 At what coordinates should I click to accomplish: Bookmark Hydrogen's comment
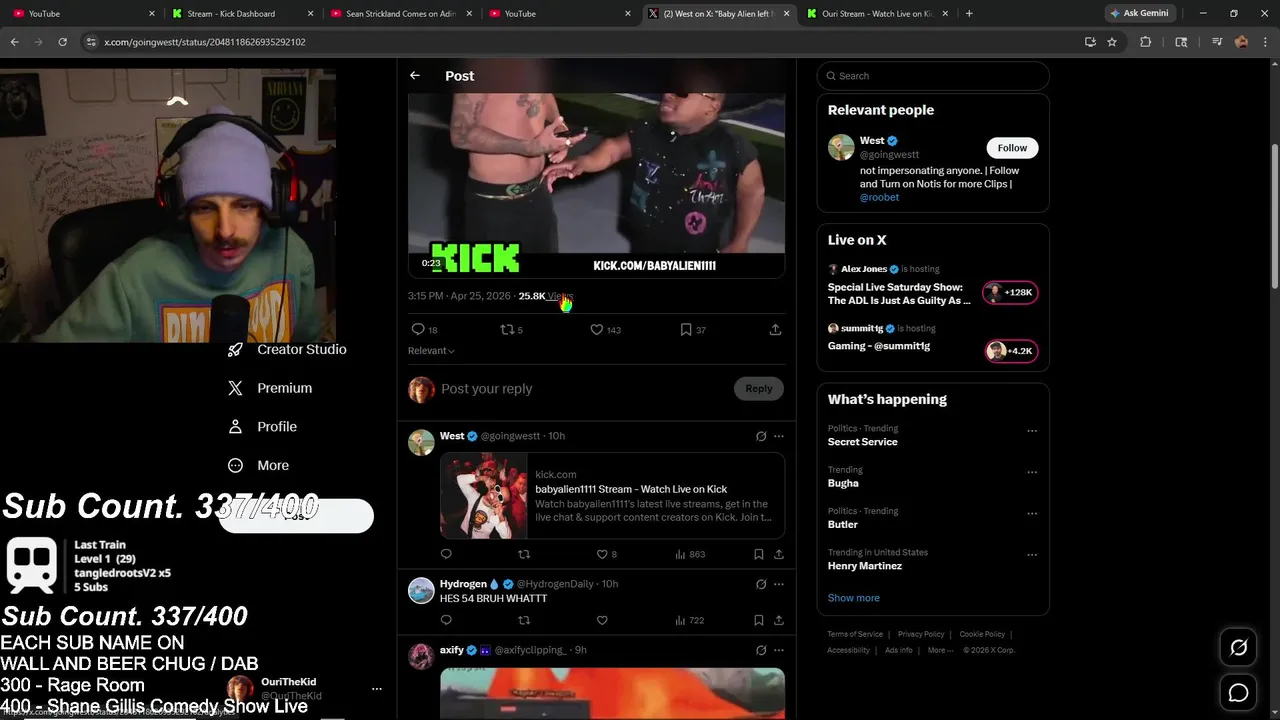[x=759, y=620]
